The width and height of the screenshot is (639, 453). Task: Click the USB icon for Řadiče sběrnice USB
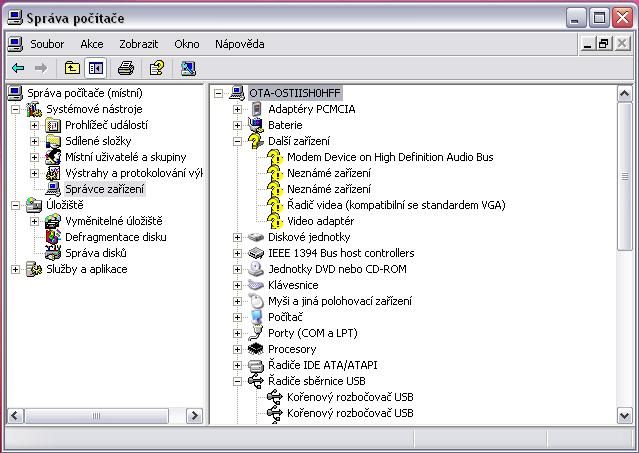point(256,381)
